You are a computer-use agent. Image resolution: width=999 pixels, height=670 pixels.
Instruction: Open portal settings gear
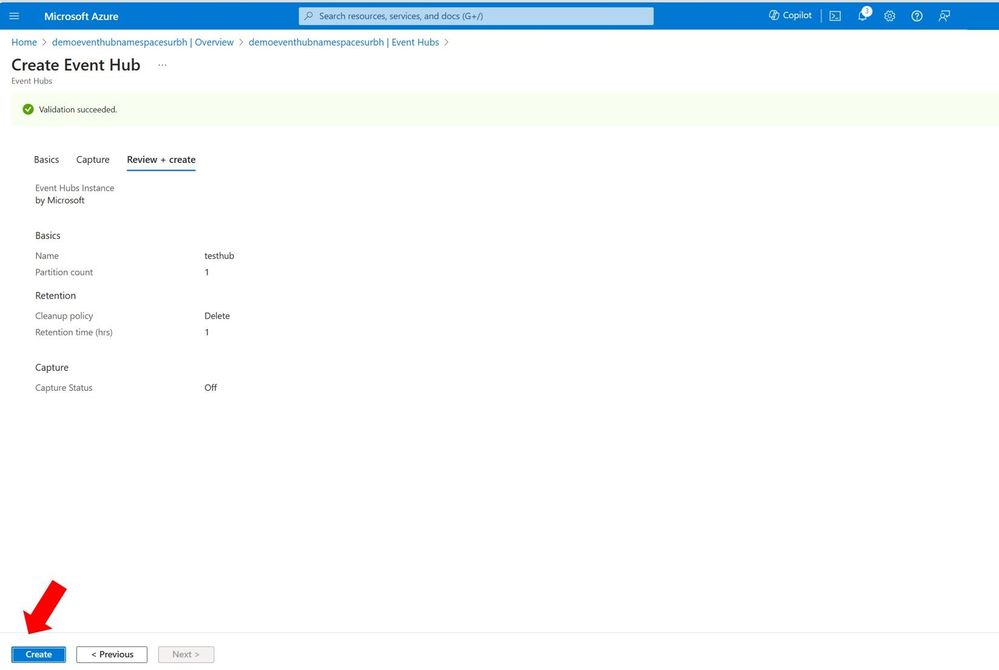[890, 16]
